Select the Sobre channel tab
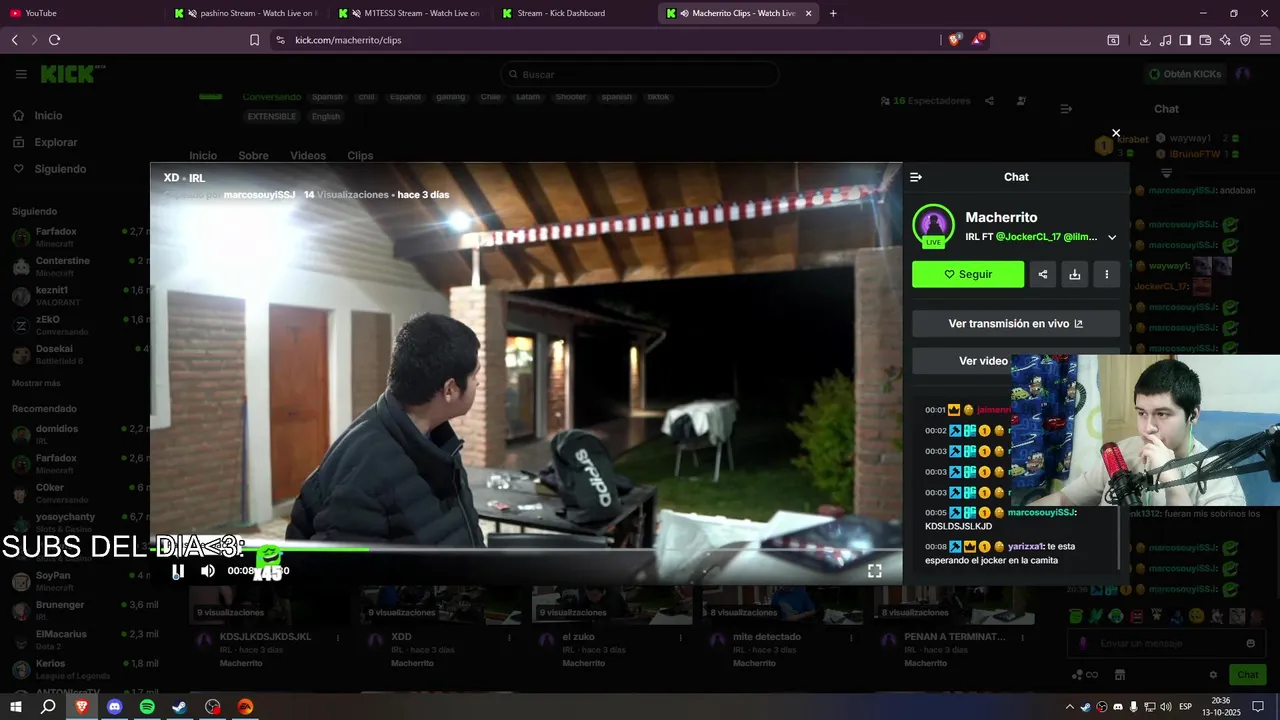The image size is (1280, 720). coord(253,156)
